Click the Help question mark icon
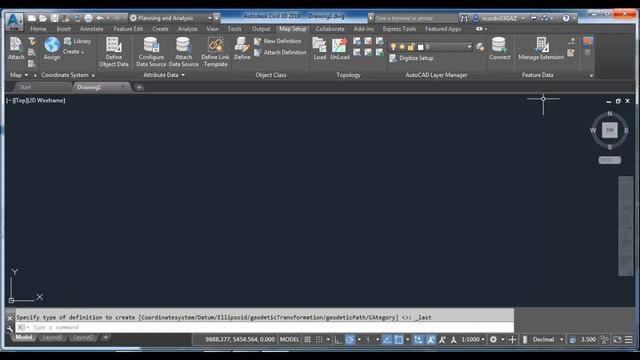The height and width of the screenshot is (360, 640). tap(566, 18)
